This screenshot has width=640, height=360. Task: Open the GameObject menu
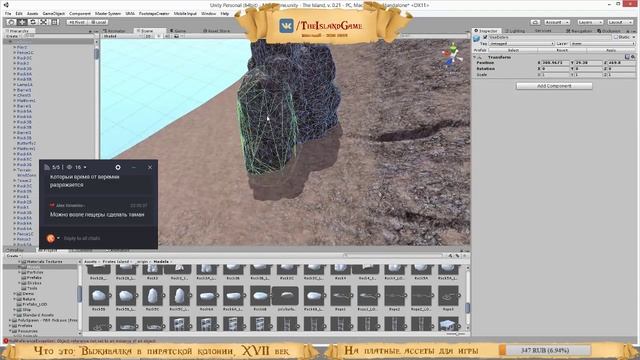pos(53,13)
